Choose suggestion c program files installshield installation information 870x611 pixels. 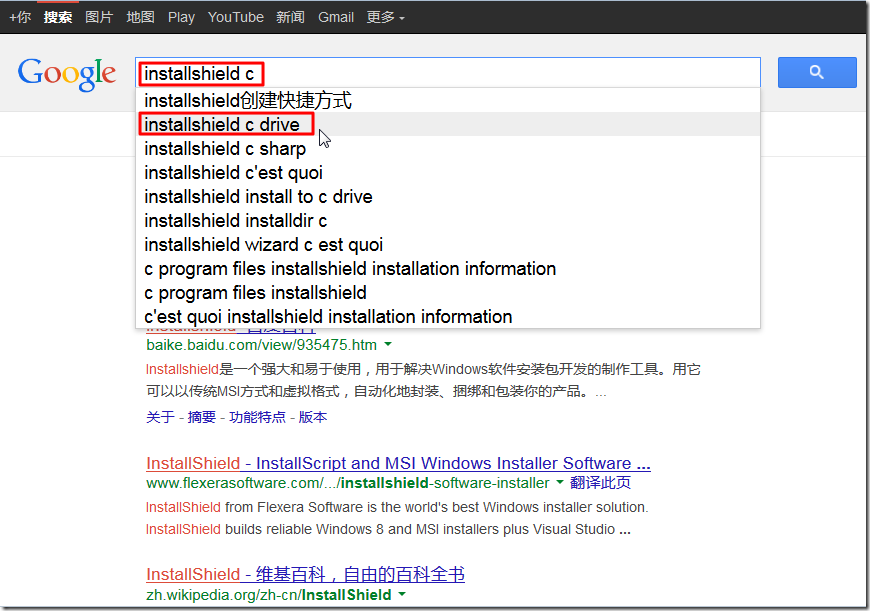tap(448, 269)
